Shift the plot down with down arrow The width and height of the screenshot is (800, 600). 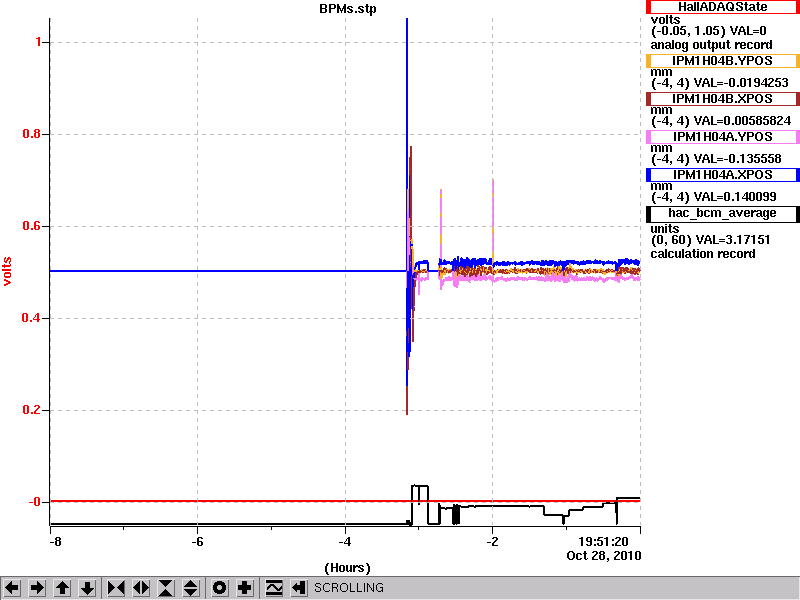[87, 588]
